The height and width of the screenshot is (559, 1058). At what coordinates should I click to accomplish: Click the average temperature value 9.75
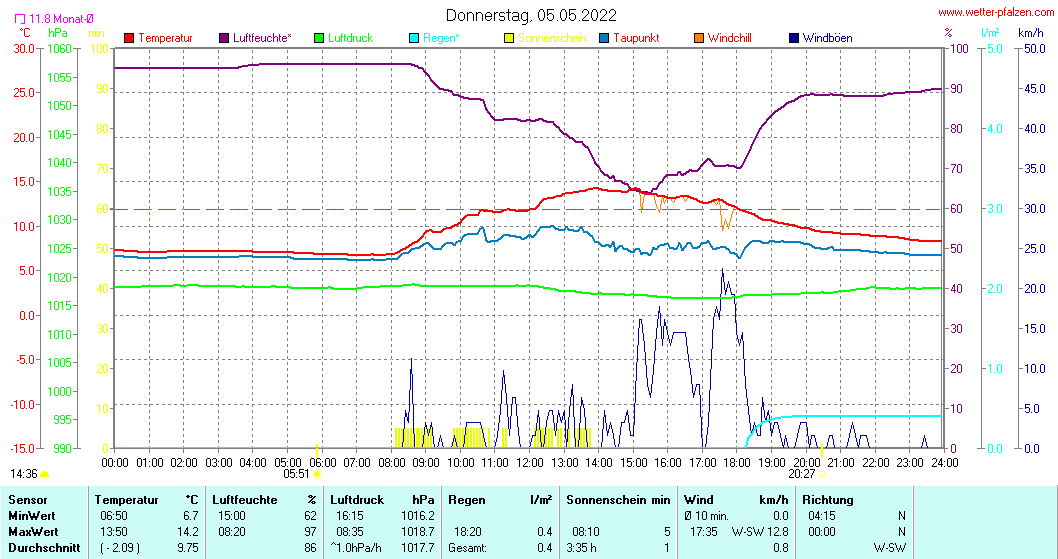[188, 548]
